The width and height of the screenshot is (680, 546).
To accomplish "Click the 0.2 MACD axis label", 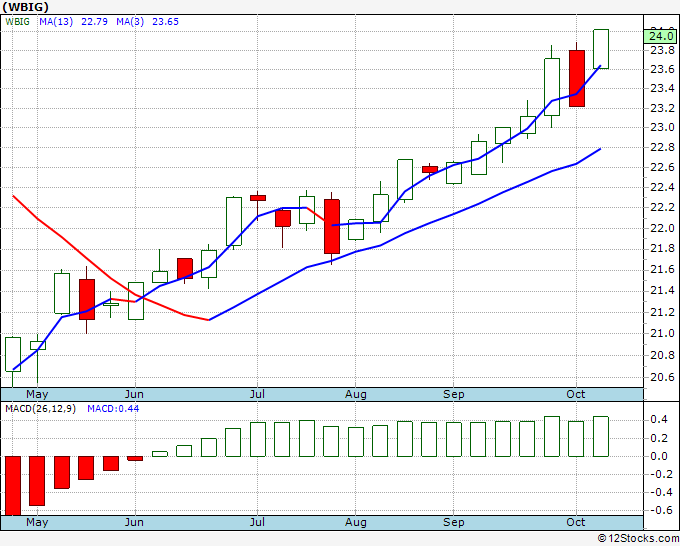I will (x=659, y=438).
